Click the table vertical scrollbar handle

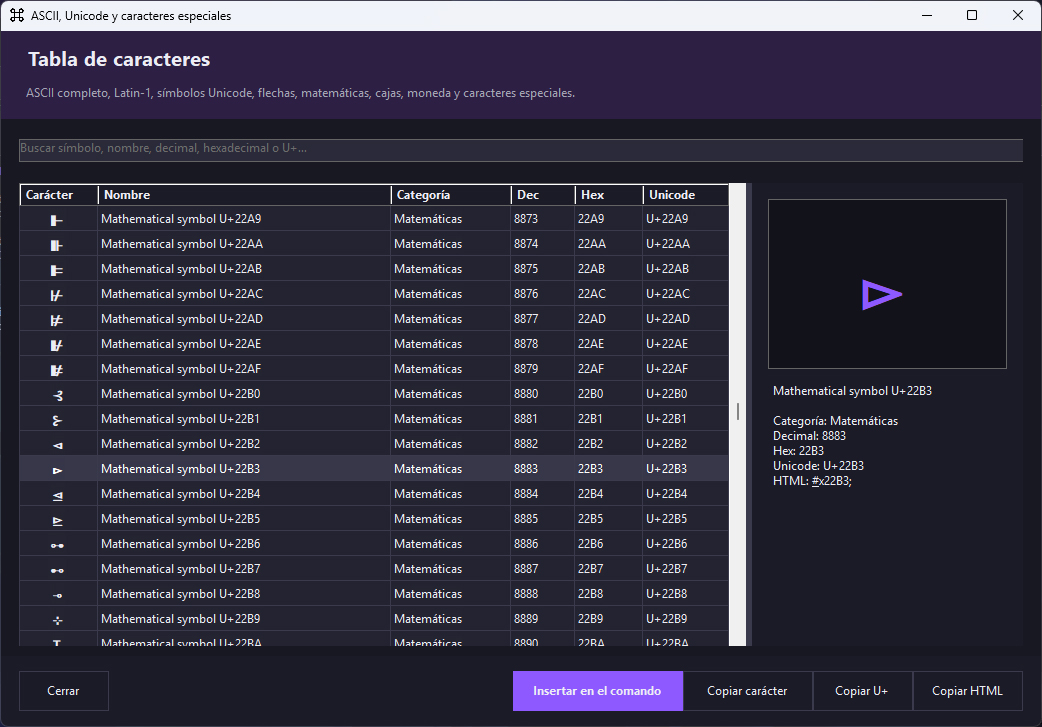(738, 411)
